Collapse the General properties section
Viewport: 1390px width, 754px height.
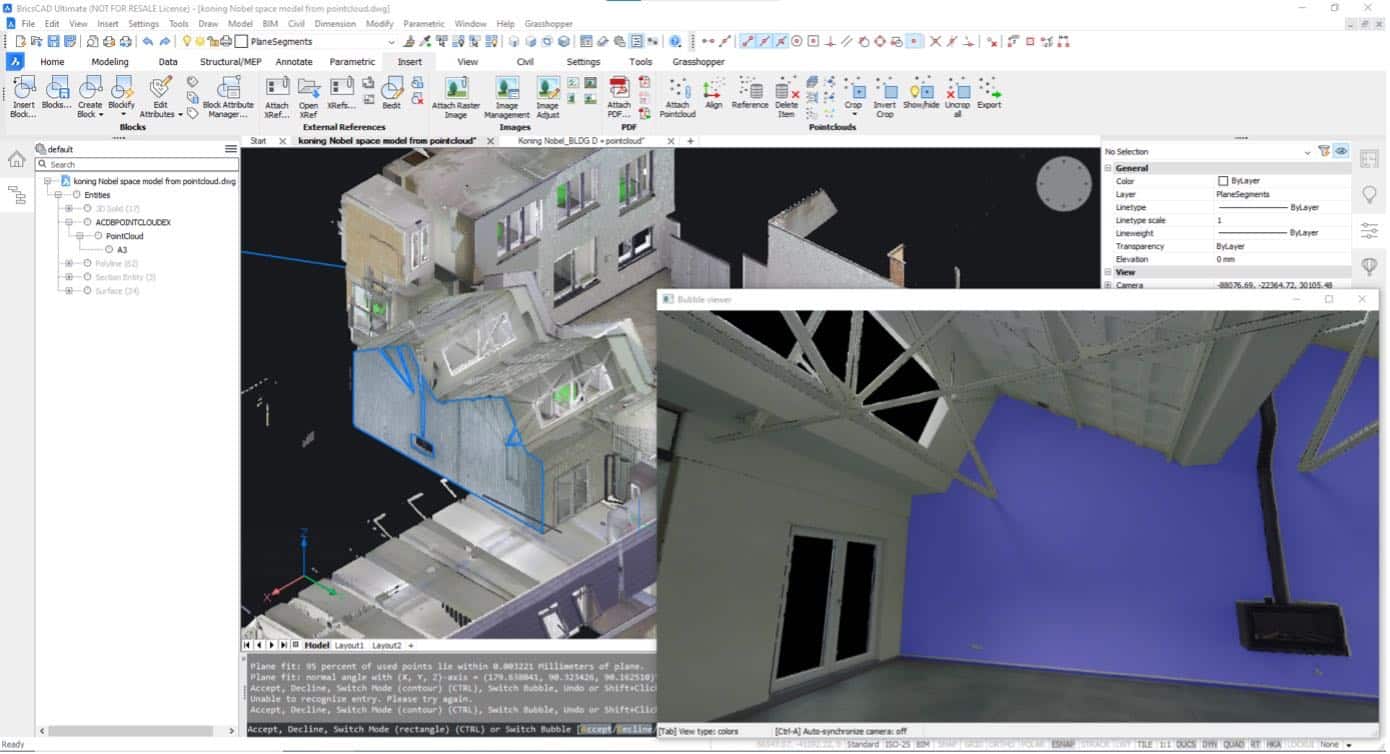point(1108,168)
